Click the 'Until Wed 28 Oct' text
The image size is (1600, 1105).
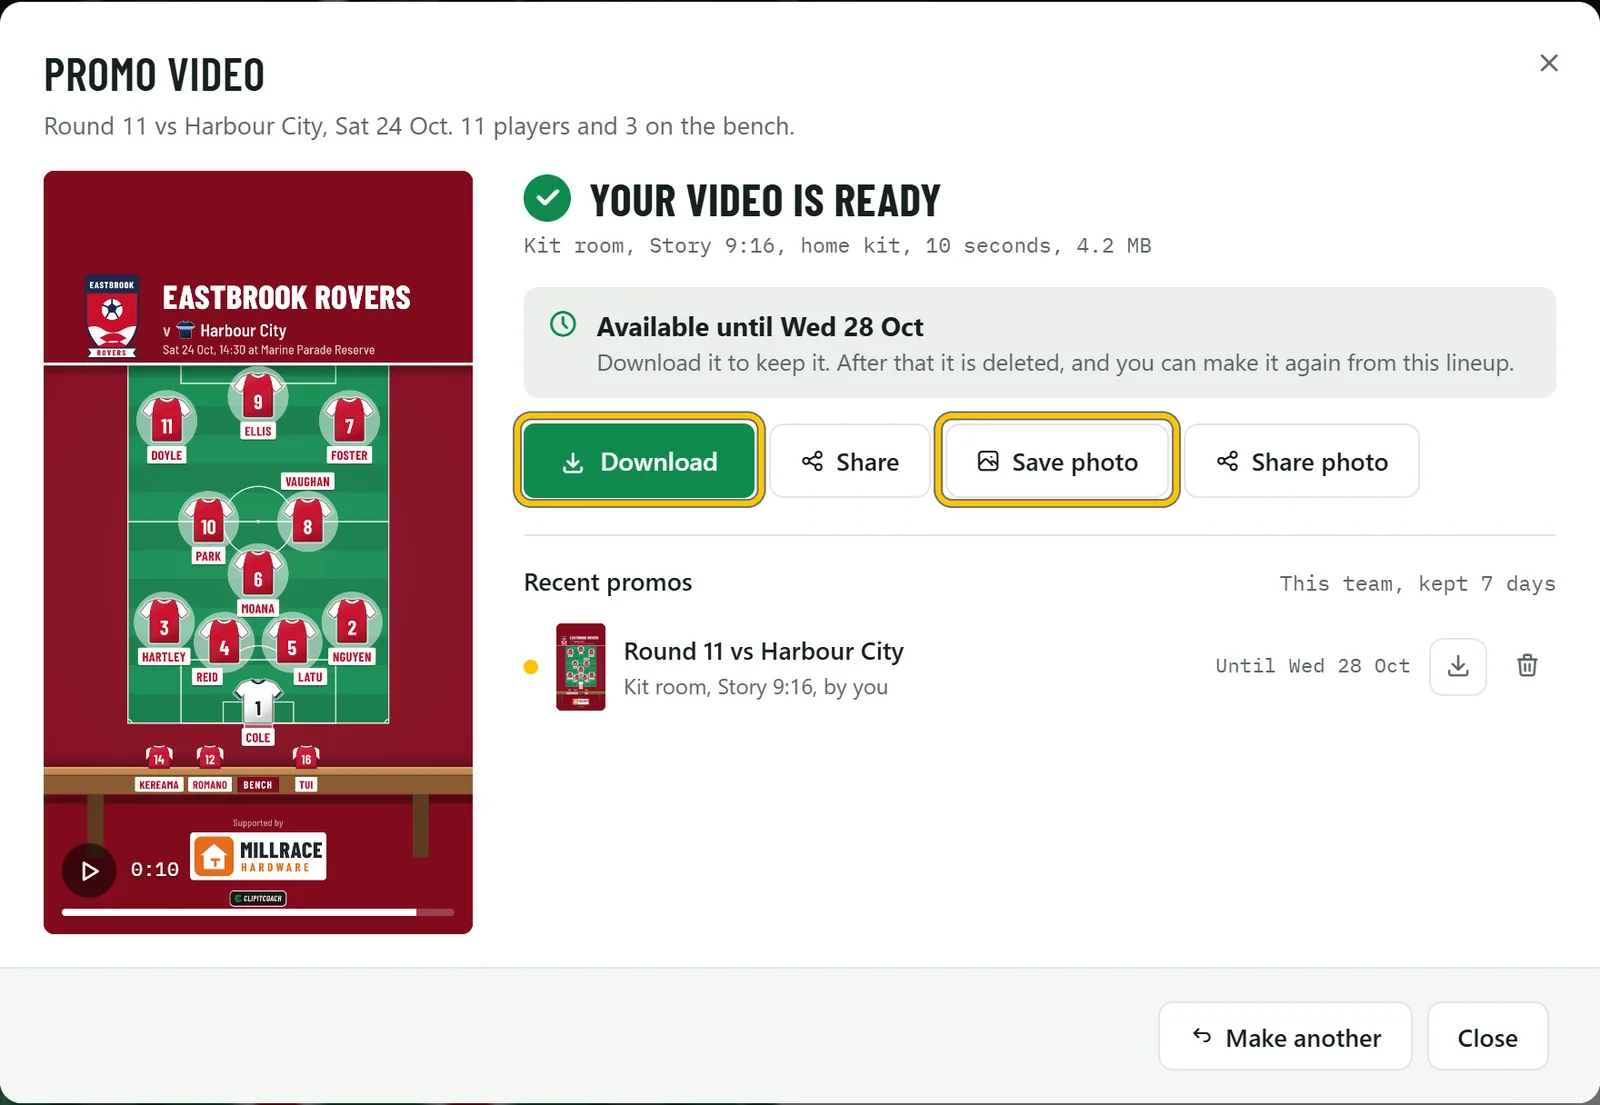point(1312,666)
